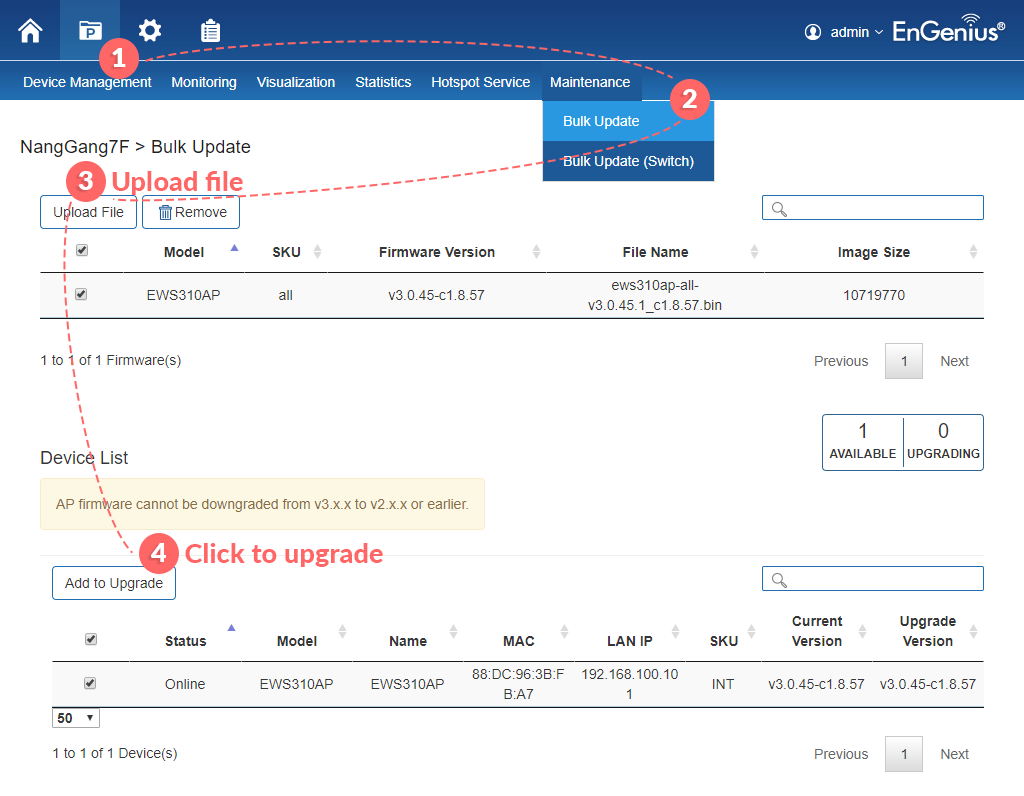Click Next in firmware pagination
Image resolution: width=1024 pixels, height=796 pixels.
[x=954, y=361]
